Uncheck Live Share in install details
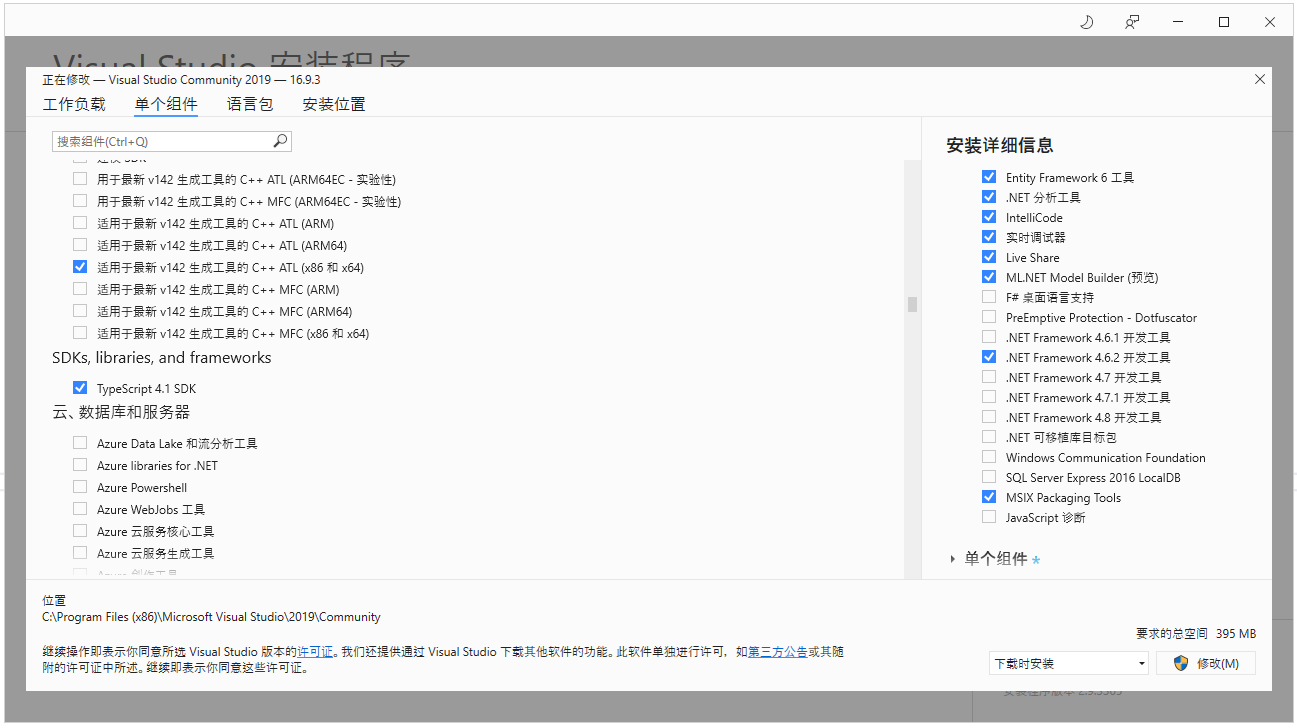Image resolution: width=1297 pixels, height=728 pixels. [989, 257]
